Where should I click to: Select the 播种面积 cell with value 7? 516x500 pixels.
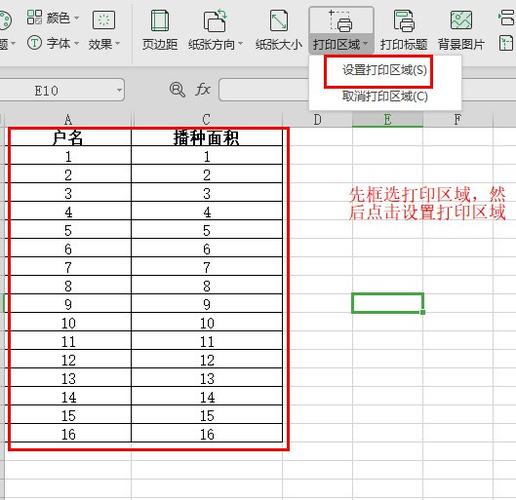(x=207, y=266)
